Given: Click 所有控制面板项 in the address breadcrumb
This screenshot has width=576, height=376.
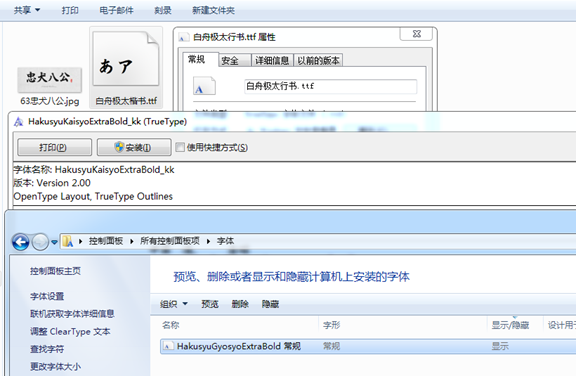Looking at the screenshot, I should (170, 241).
